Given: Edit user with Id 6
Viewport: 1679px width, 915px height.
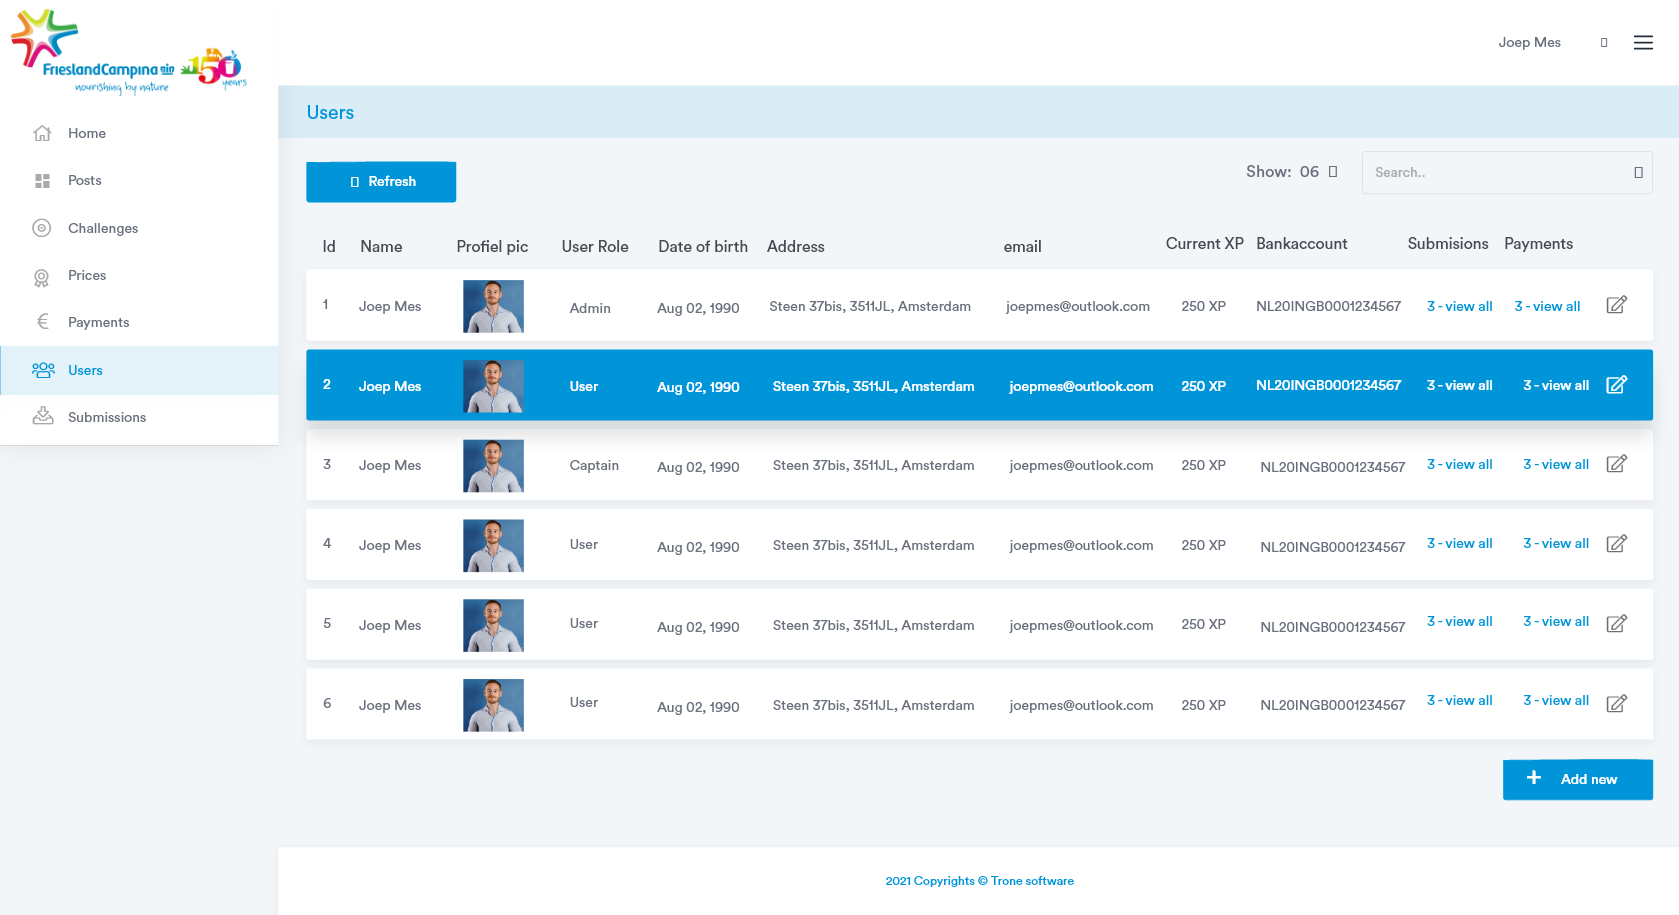Looking at the screenshot, I should (1616, 704).
